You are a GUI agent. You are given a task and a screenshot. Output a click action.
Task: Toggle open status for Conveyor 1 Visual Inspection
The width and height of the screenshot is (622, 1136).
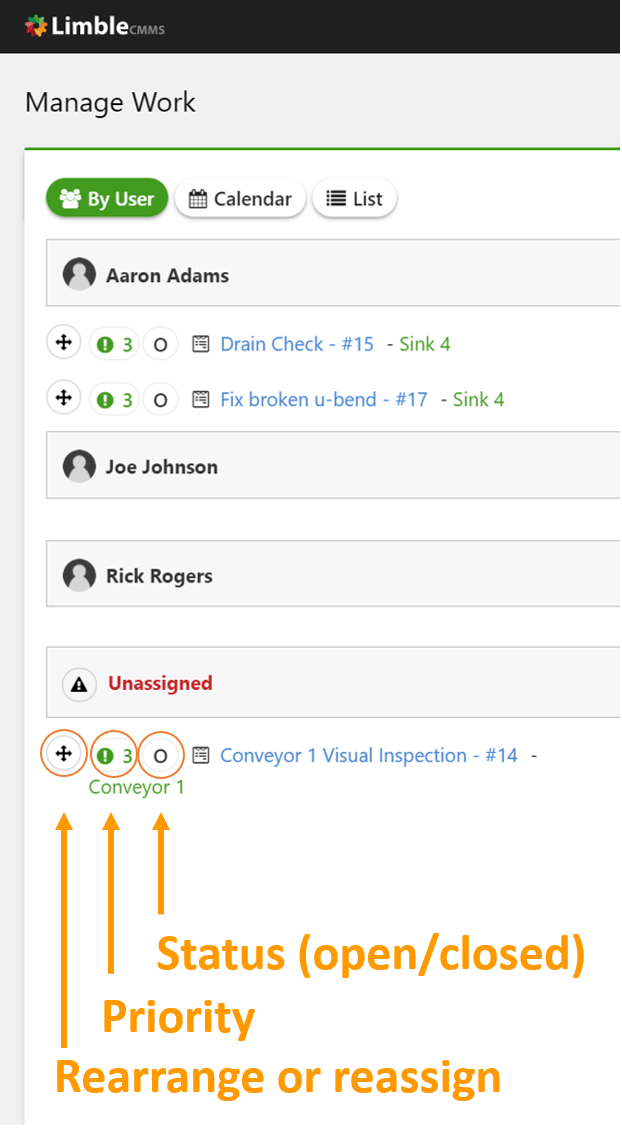point(160,756)
